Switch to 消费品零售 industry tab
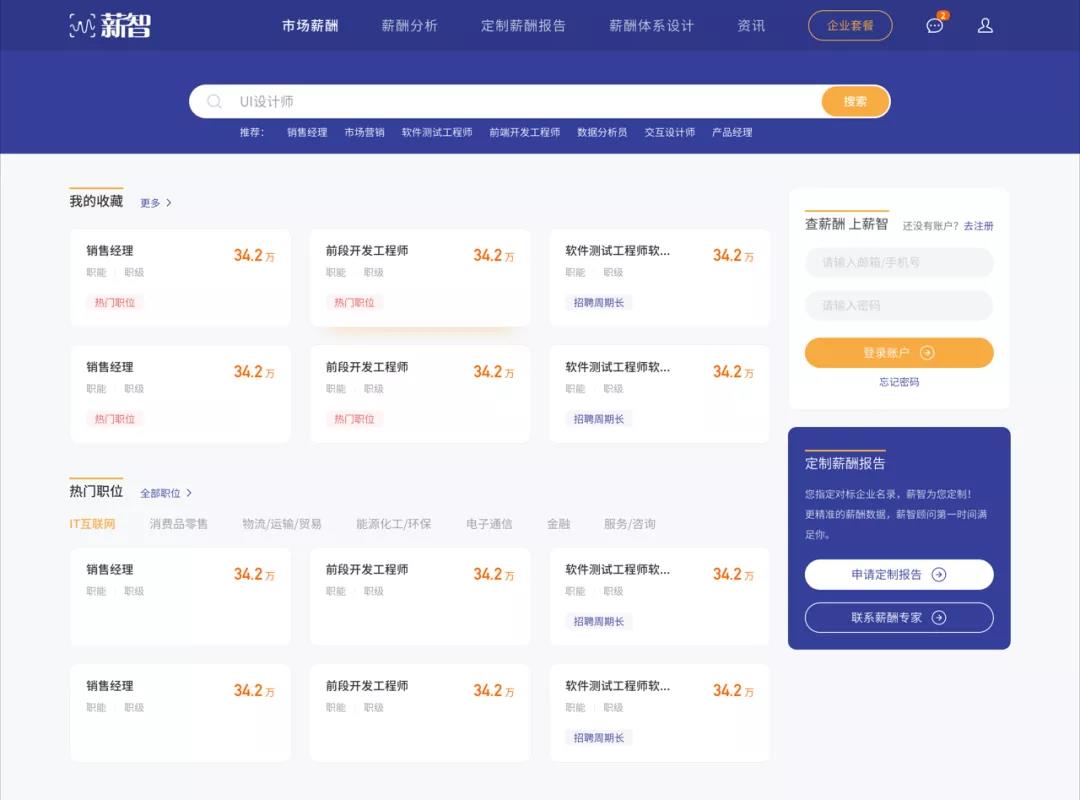 [179, 524]
